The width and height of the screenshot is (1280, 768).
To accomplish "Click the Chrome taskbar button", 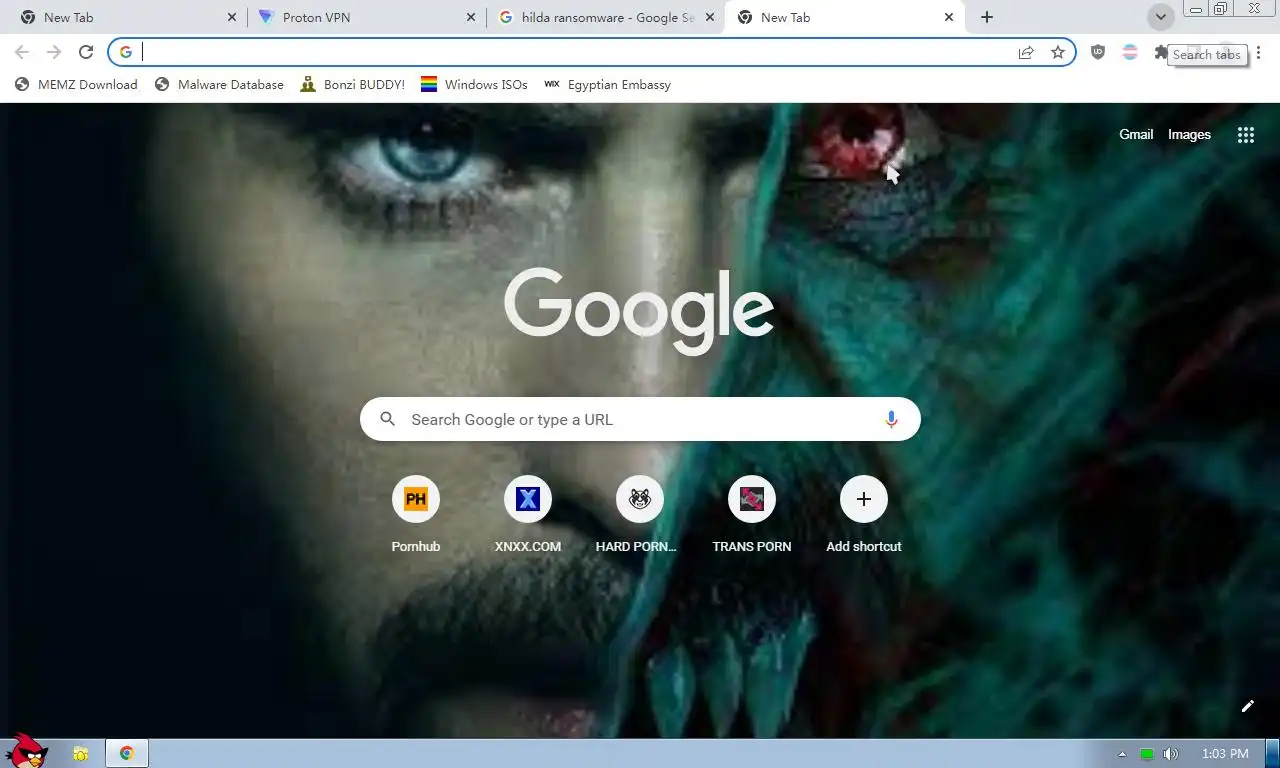I will pyautogui.click(x=127, y=753).
